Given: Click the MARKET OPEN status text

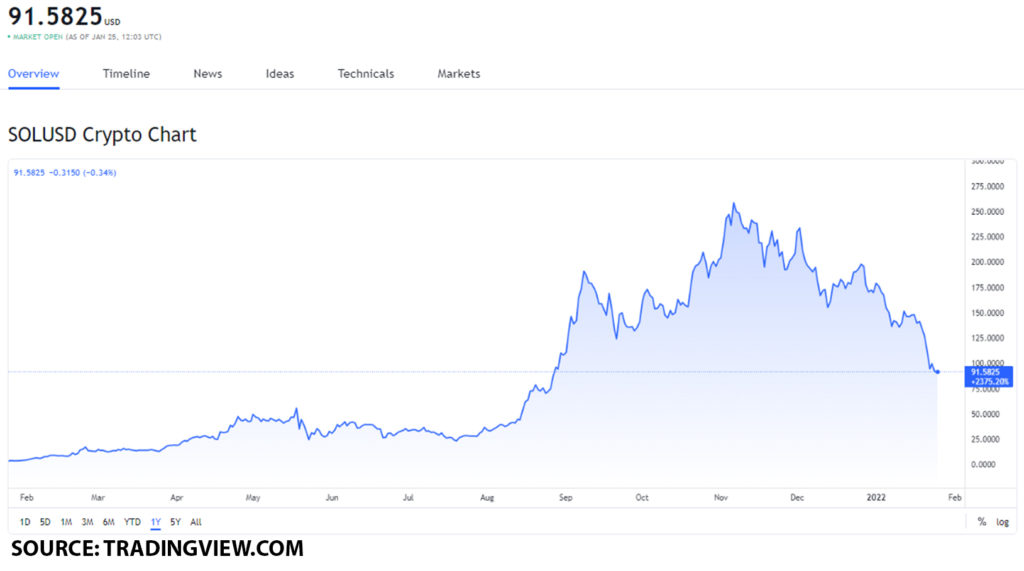Looking at the screenshot, I should coord(38,37).
